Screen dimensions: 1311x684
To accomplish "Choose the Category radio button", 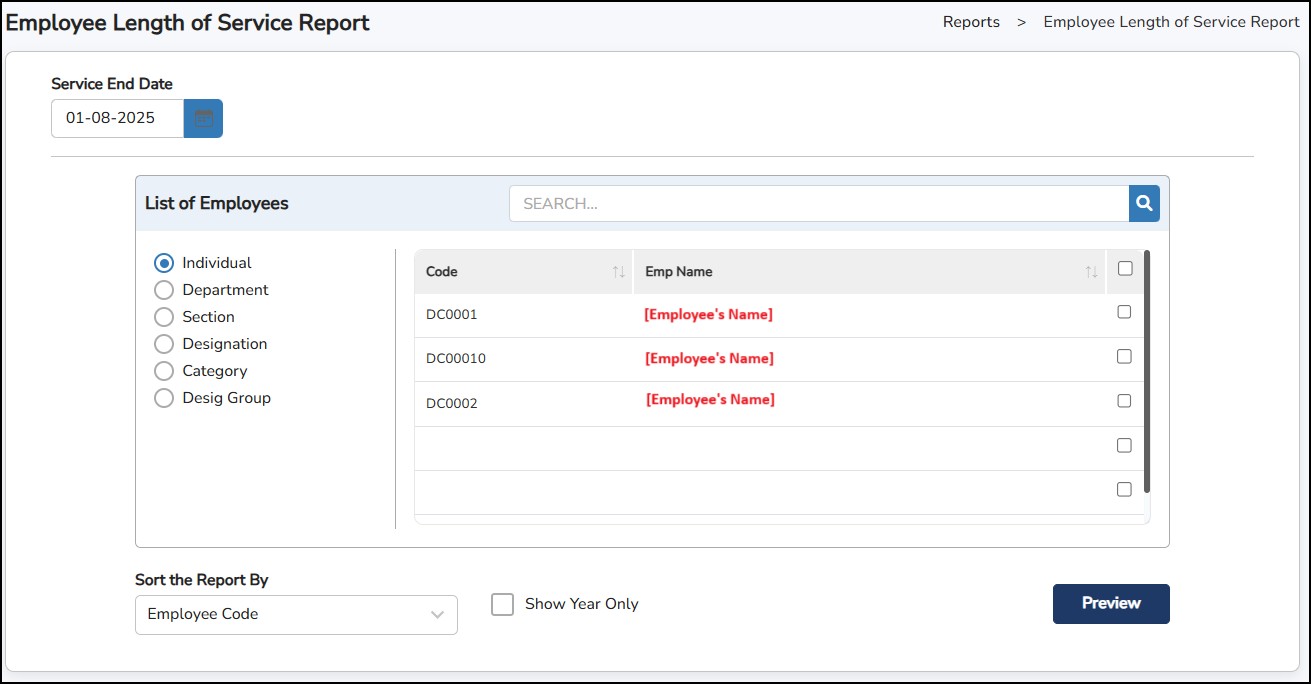I will (164, 371).
